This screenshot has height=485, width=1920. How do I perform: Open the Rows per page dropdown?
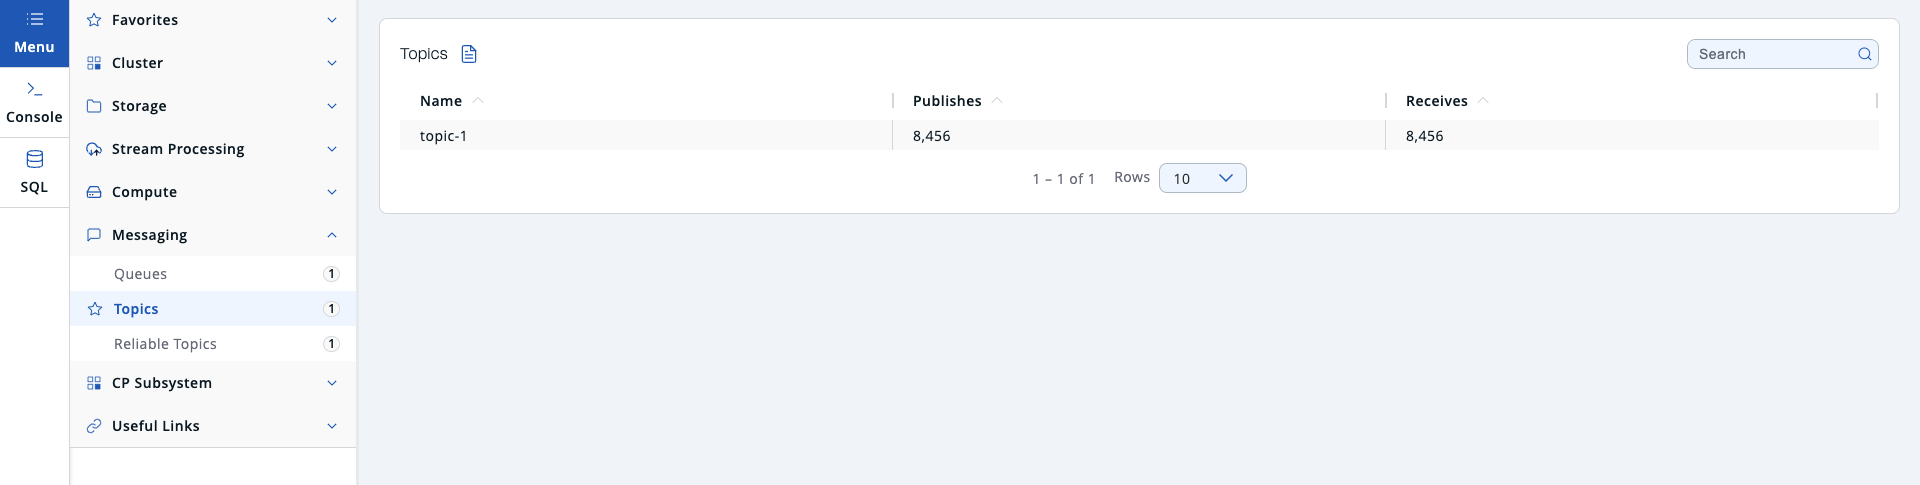[x=1202, y=178]
